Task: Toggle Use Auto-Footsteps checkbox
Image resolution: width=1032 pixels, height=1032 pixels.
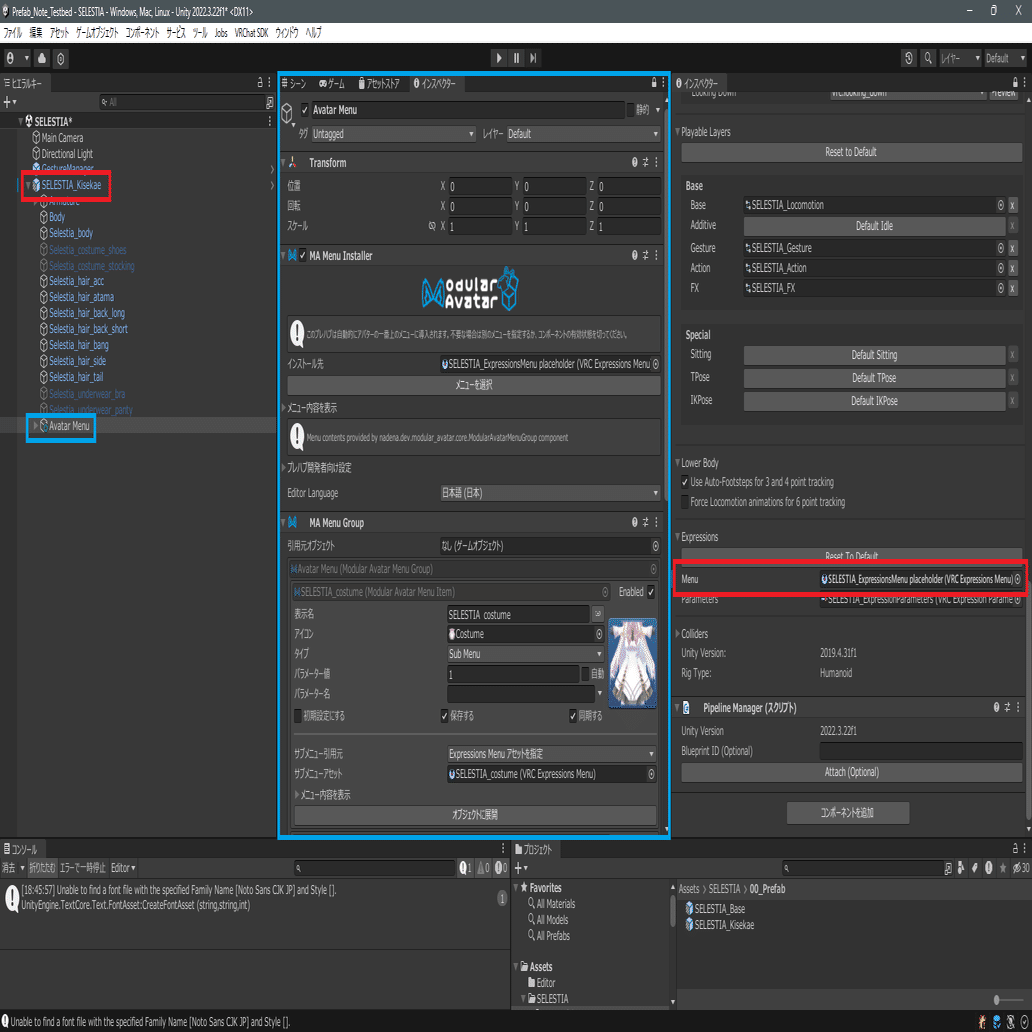Action: (x=685, y=482)
